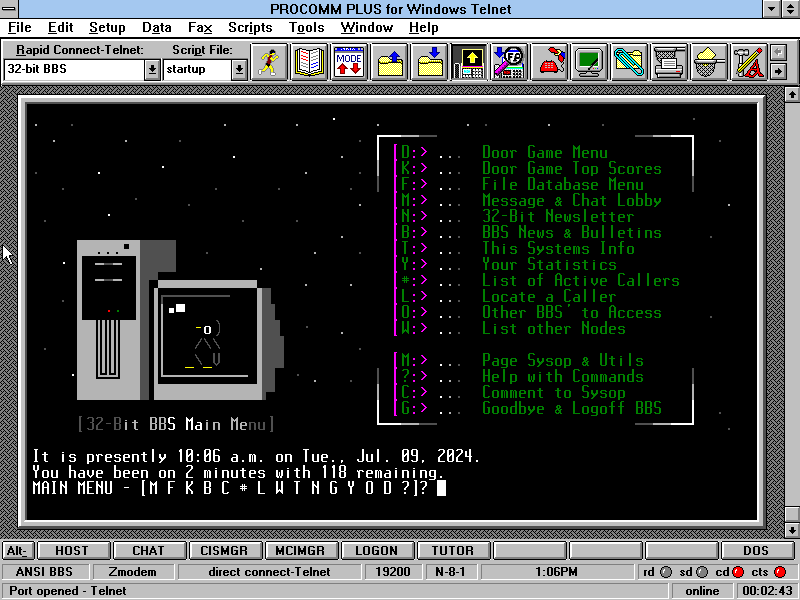
Task: Click the MODE transfer arrows icon
Action: tap(349, 62)
